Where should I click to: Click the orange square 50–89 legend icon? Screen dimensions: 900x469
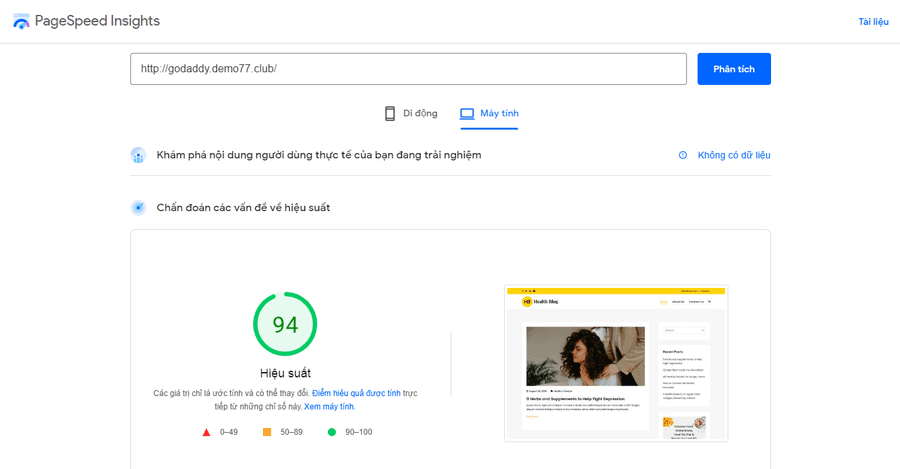coord(267,432)
